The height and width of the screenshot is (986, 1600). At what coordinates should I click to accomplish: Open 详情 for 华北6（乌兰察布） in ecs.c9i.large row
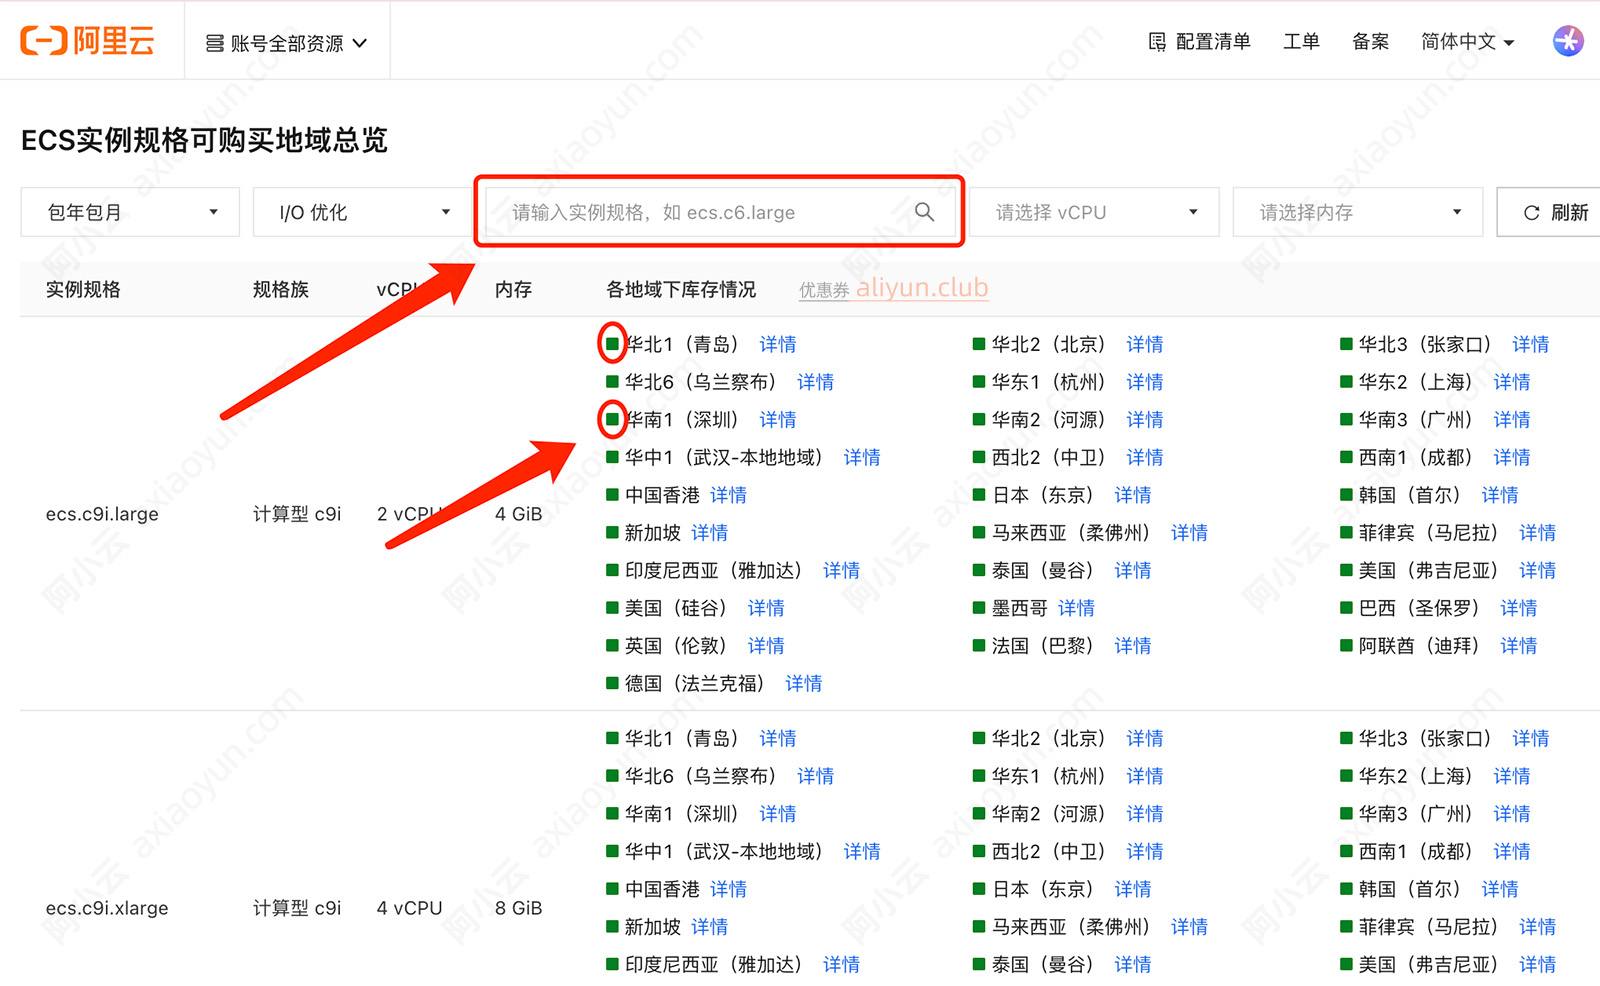pyautogui.click(x=816, y=382)
